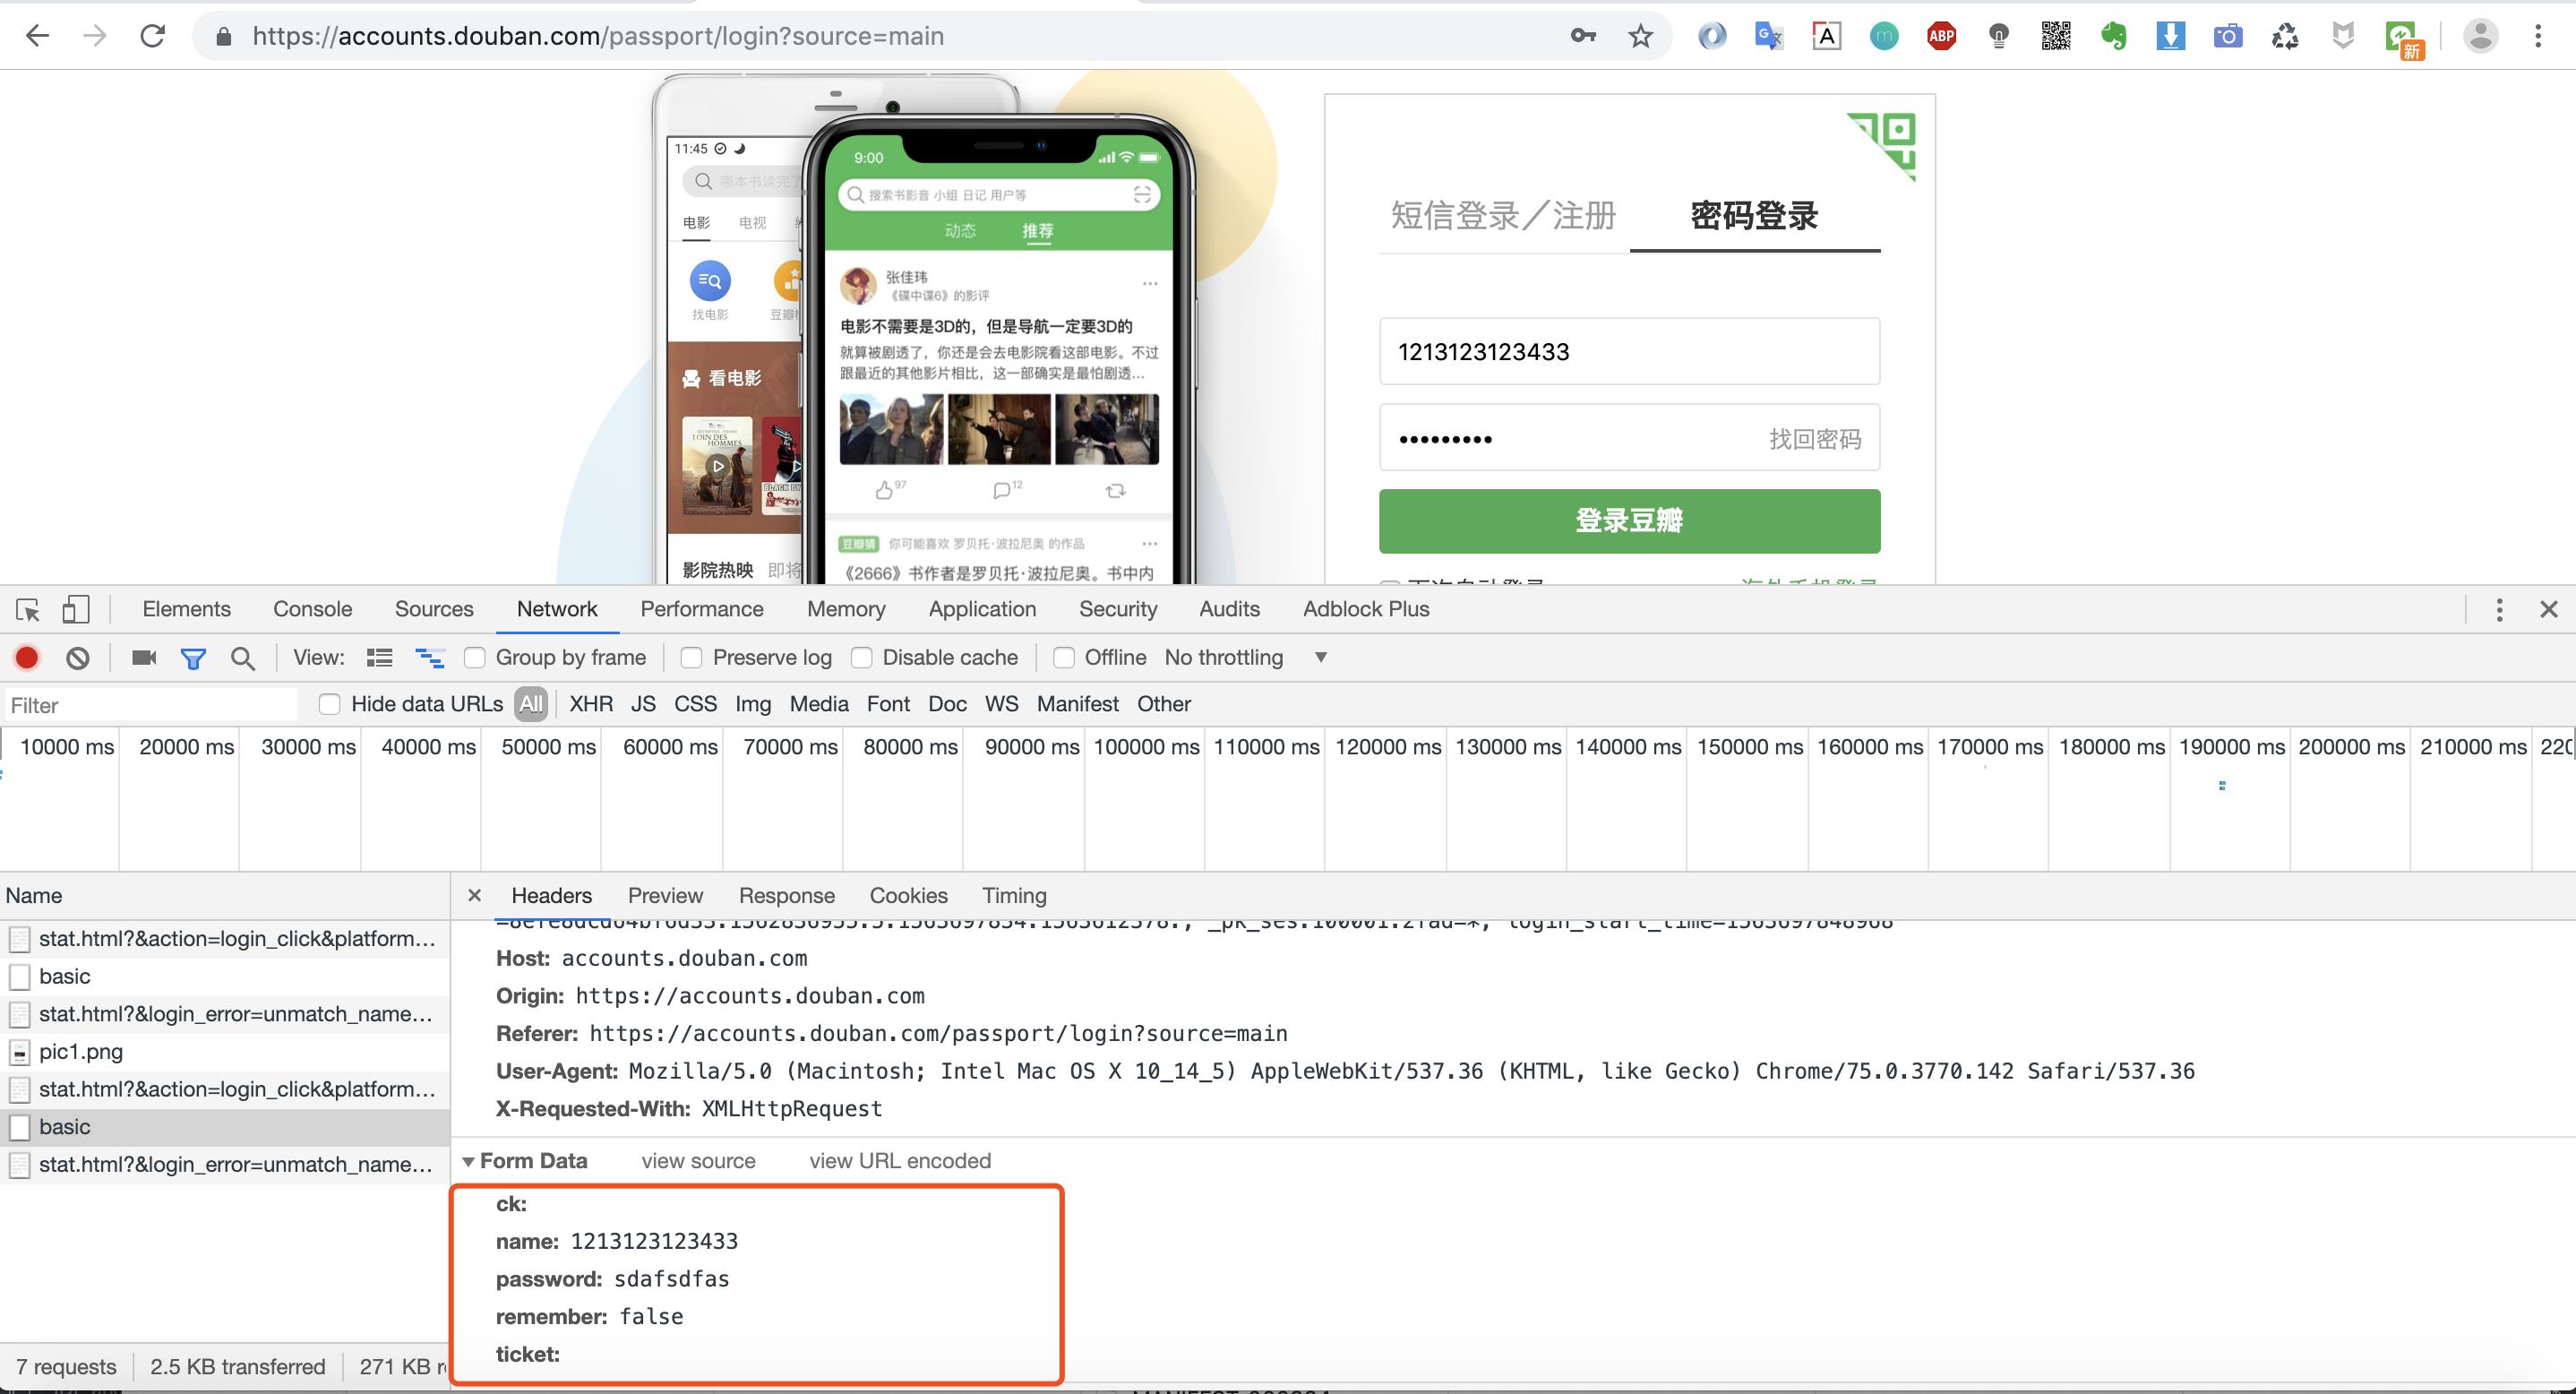Screen dimensions: 2576x1394
Task: Click the network Filter text box
Action: [150, 705]
